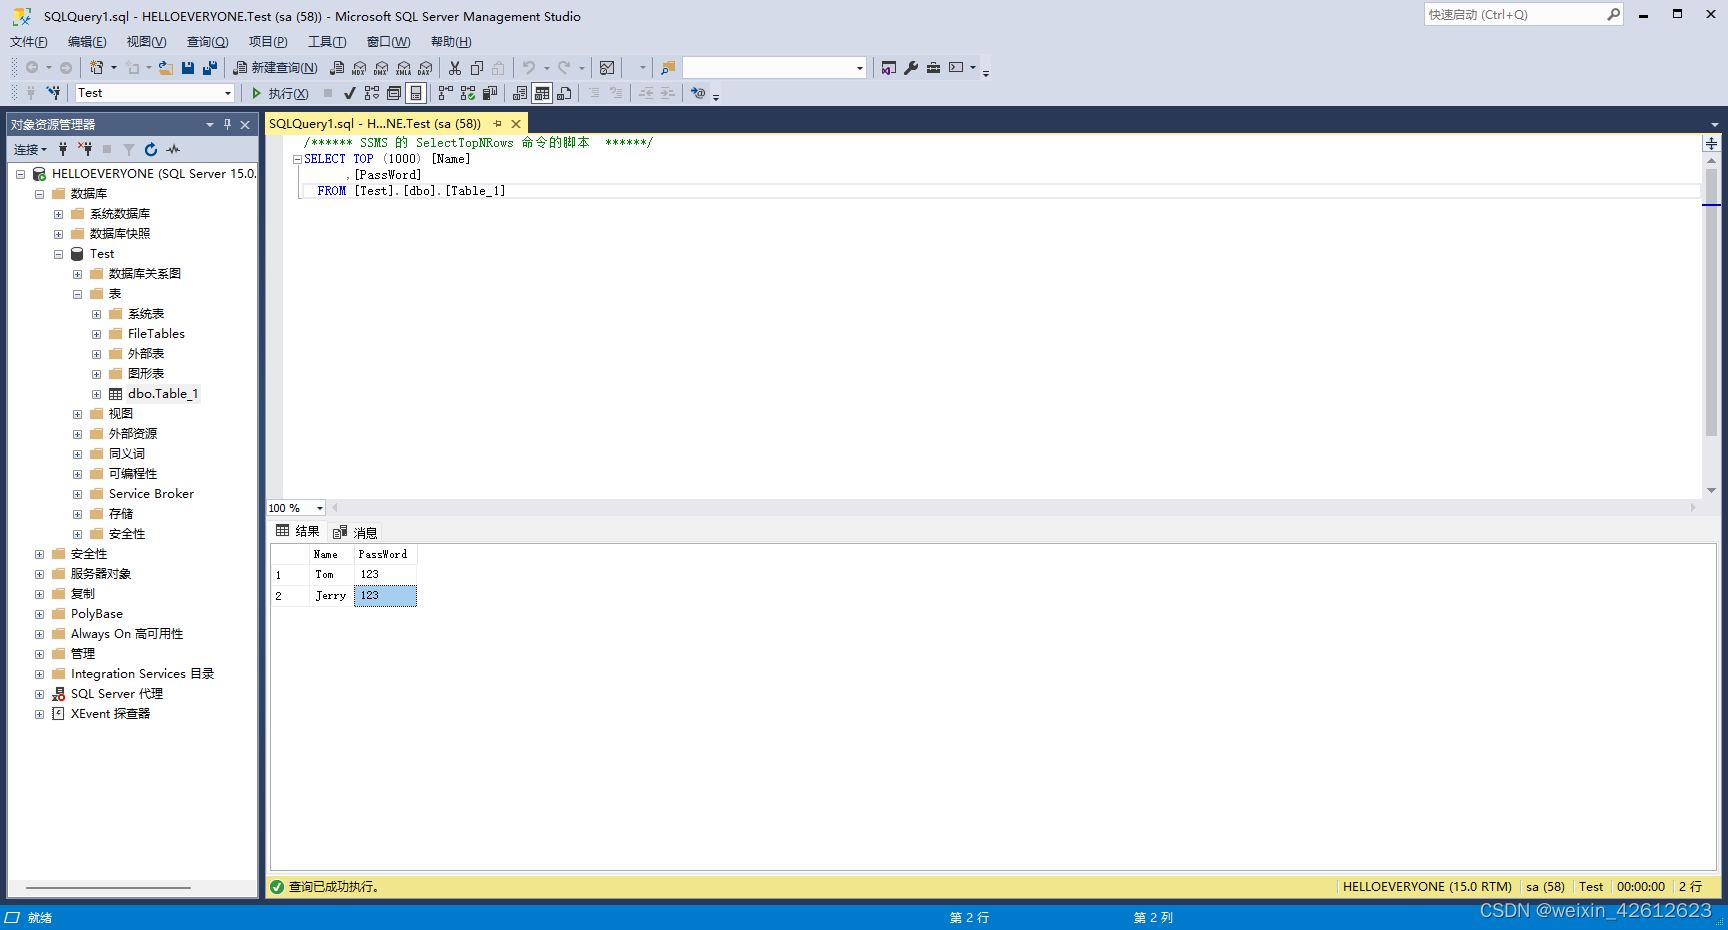
Task: Collapse the Test database node
Action: tap(58, 253)
